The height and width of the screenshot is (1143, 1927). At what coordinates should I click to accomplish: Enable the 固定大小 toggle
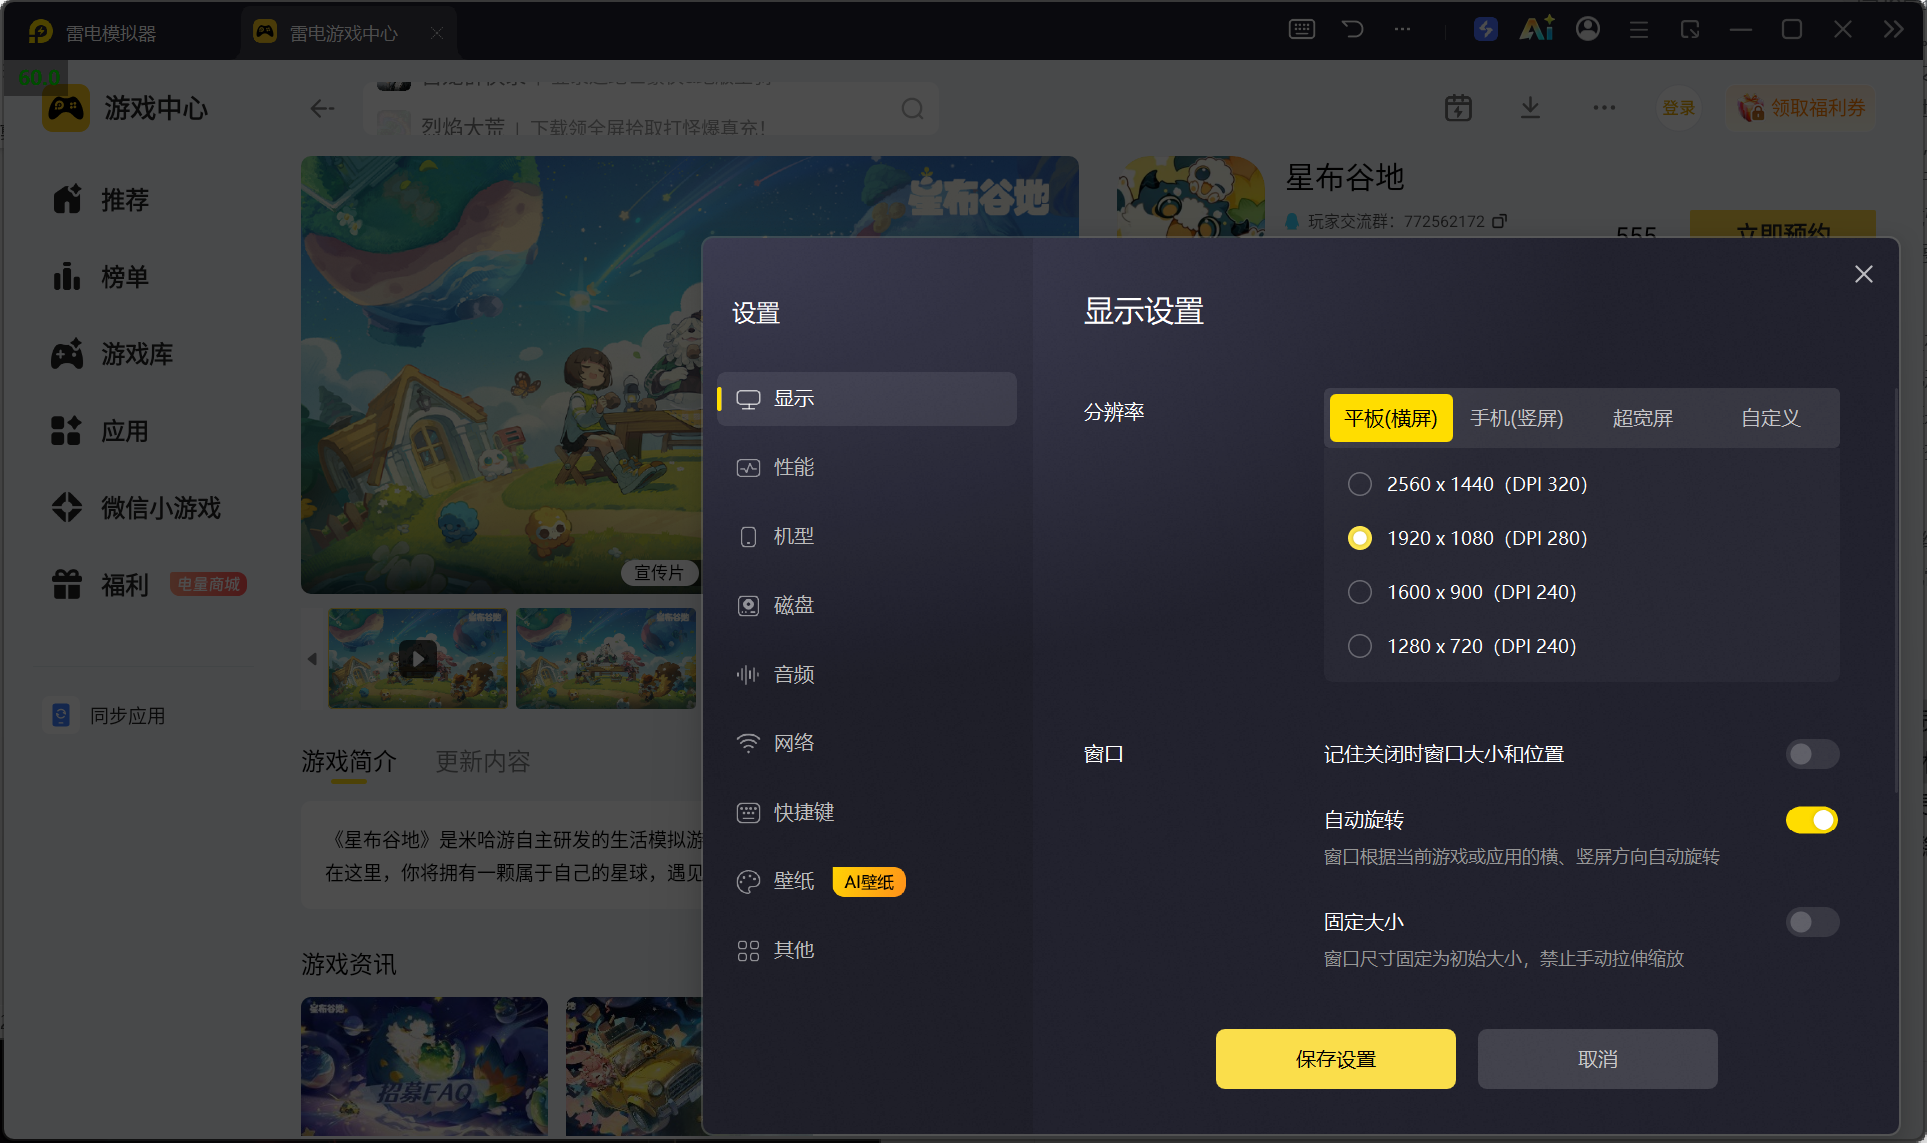point(1812,922)
